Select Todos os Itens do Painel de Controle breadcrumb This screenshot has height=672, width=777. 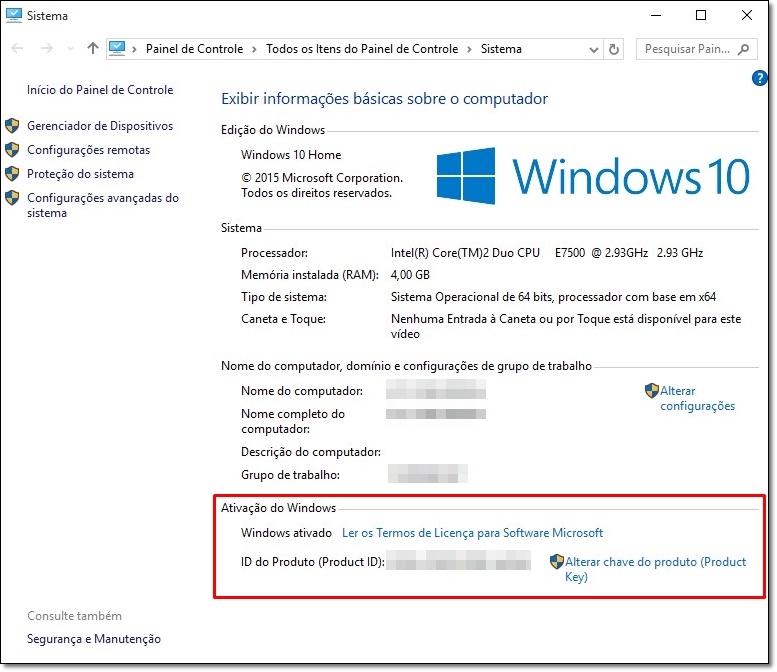(362, 49)
